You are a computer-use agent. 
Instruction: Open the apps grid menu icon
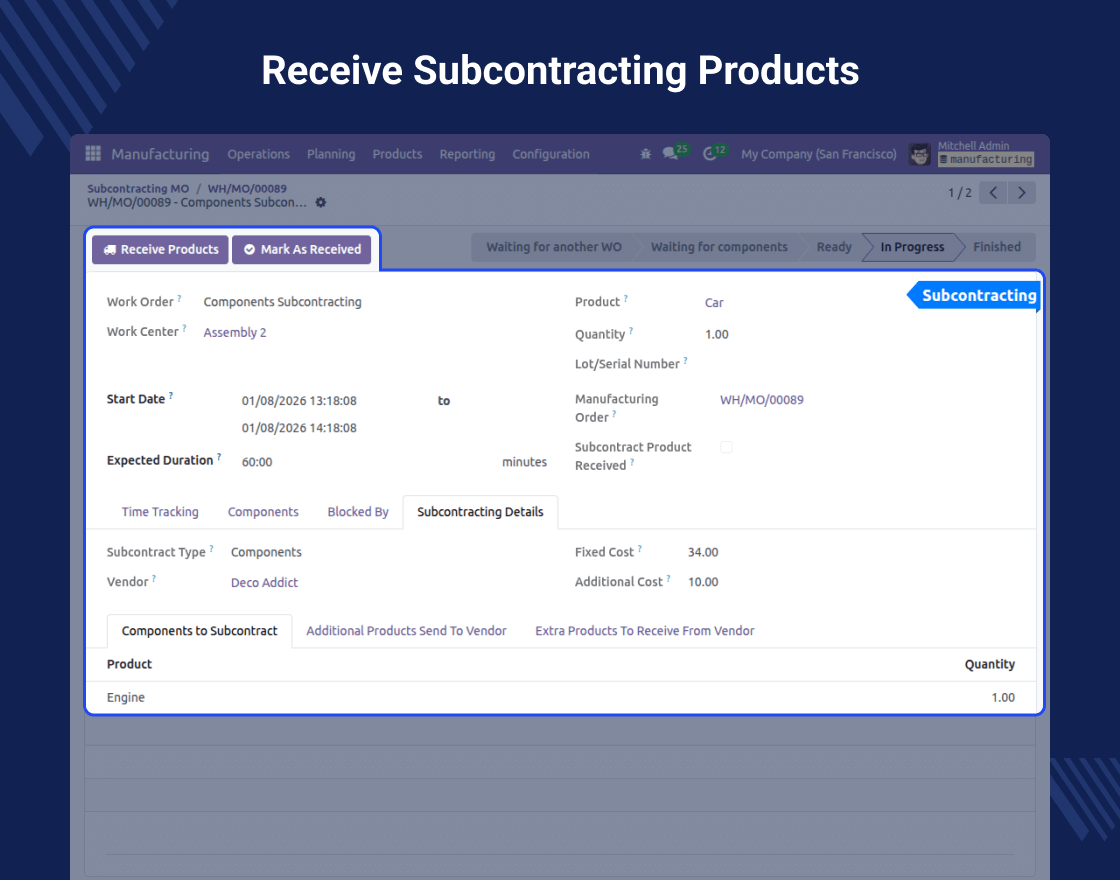(x=93, y=154)
